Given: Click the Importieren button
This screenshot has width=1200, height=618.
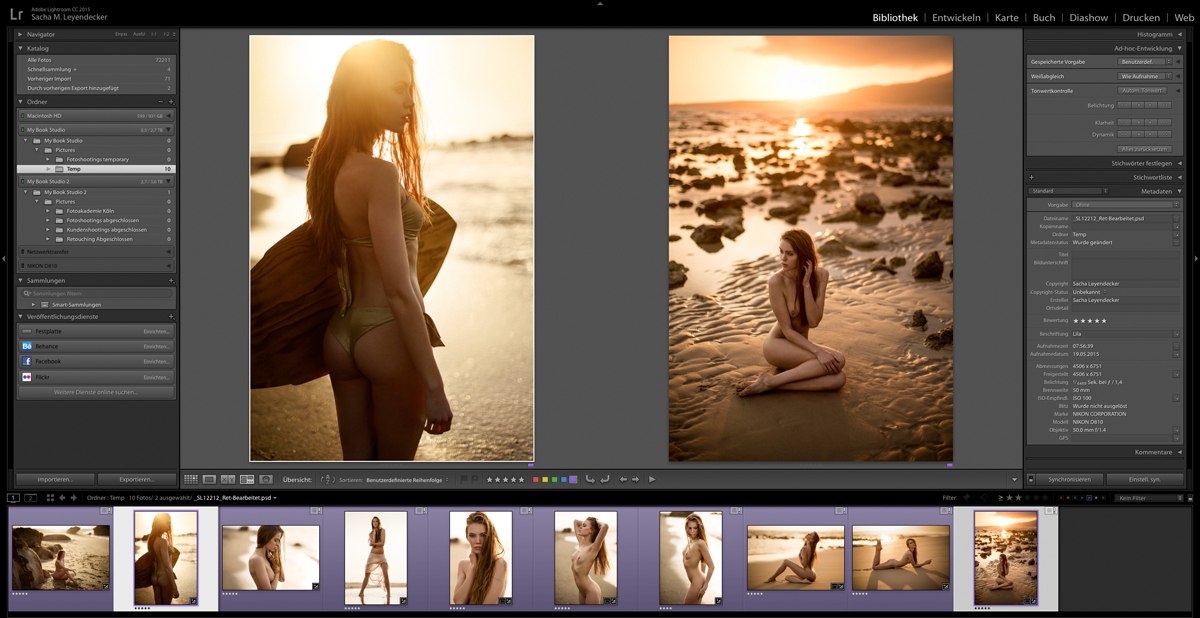Looking at the screenshot, I should tap(56, 479).
